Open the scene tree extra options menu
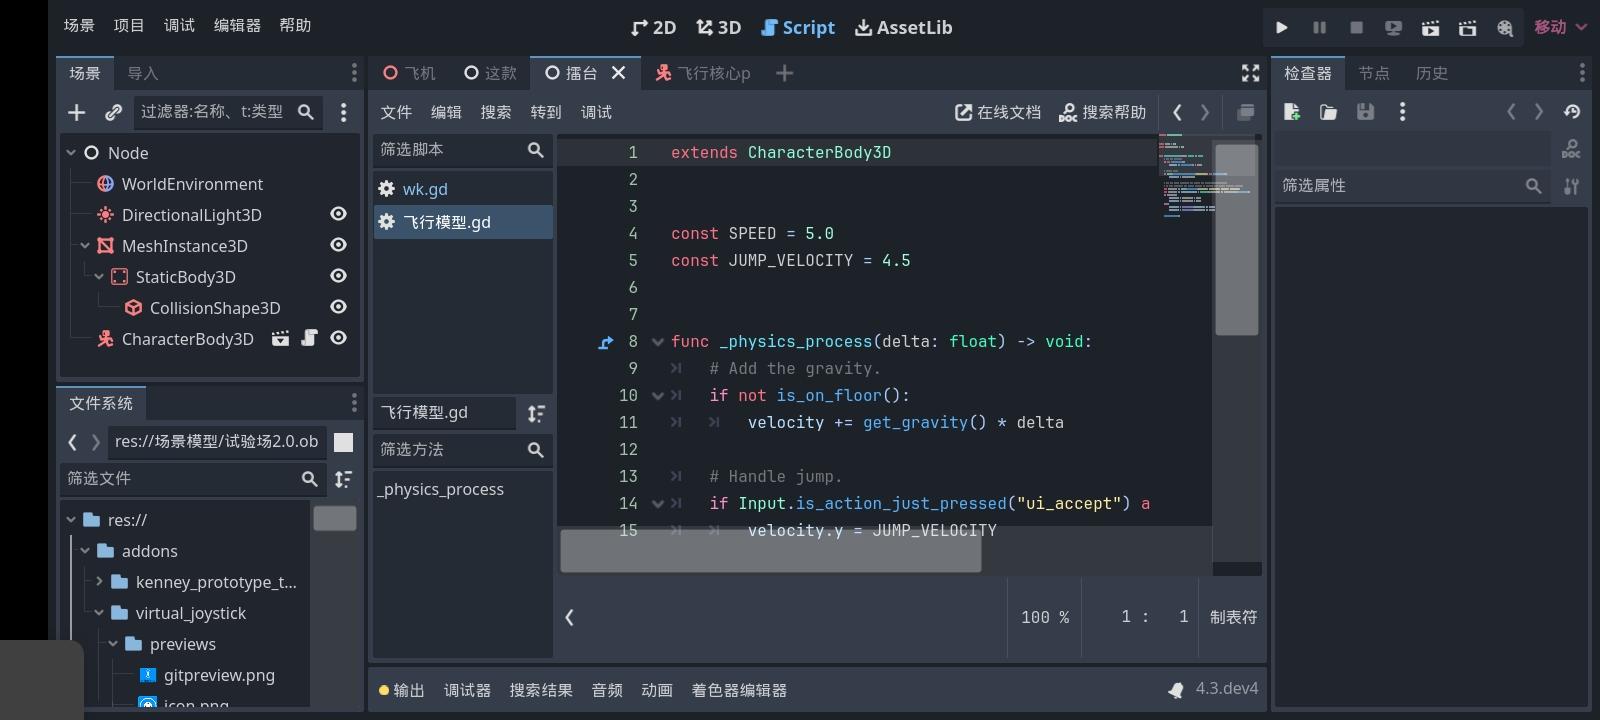 [x=343, y=112]
